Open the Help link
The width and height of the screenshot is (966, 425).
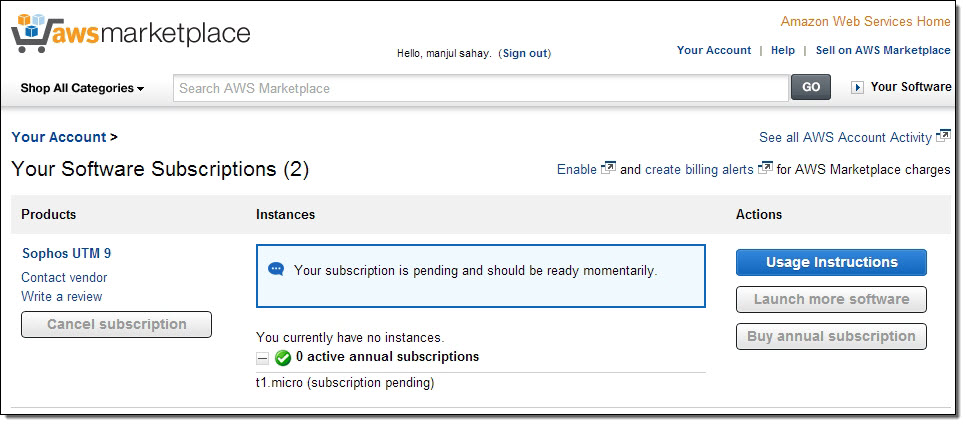tap(783, 51)
